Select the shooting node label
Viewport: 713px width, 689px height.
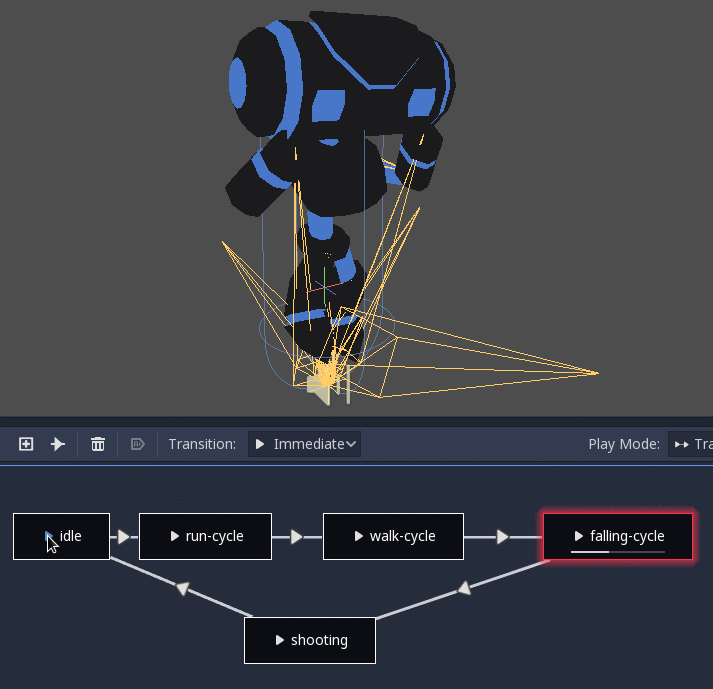(319, 640)
